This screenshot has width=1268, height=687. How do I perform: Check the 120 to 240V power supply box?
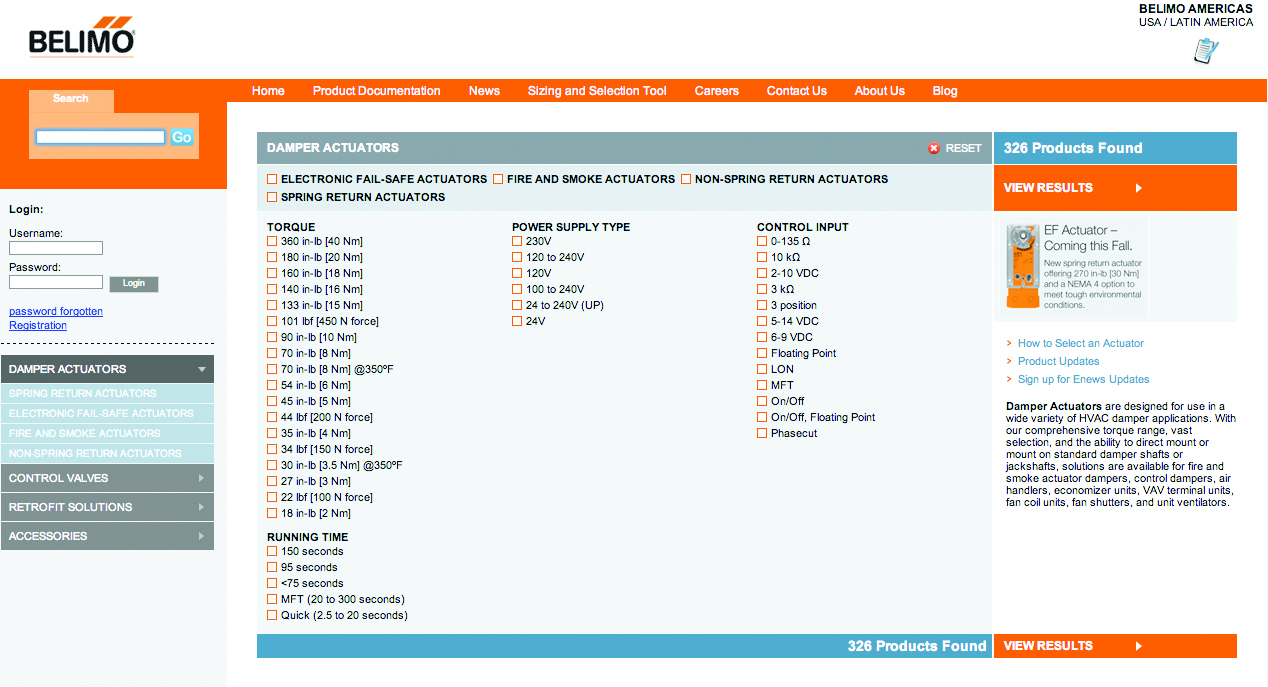click(517, 257)
